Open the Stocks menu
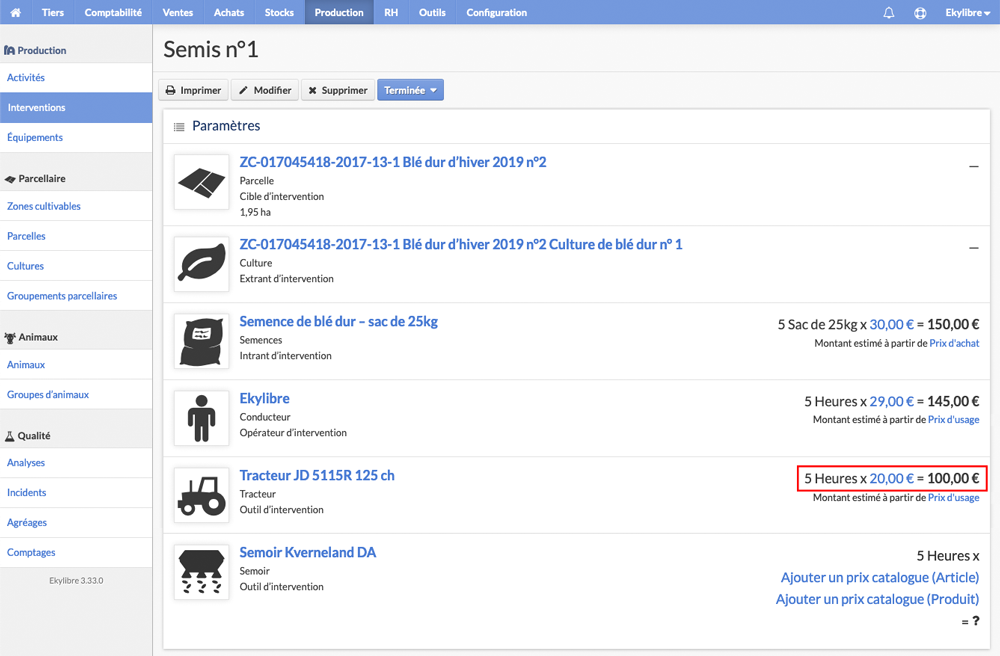The width and height of the screenshot is (1000, 656). (279, 12)
